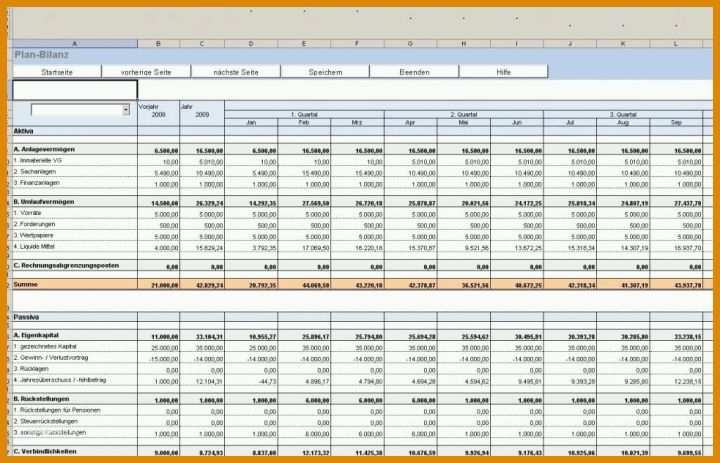Select the 2. Sachanlagen row label
The width and height of the screenshot is (720, 463).
[34, 171]
